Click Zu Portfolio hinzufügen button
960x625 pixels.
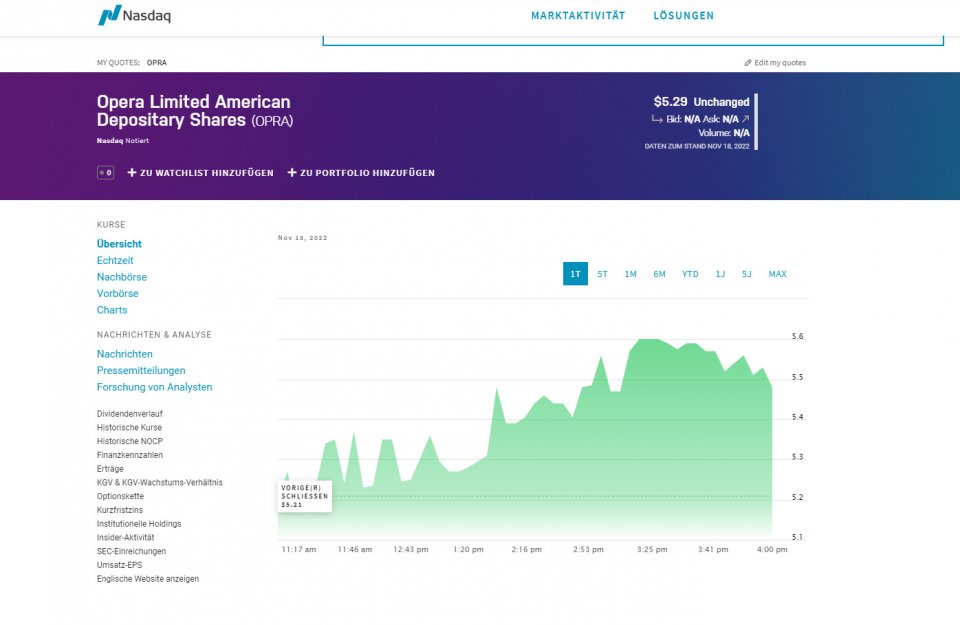pyautogui.click(x=361, y=173)
